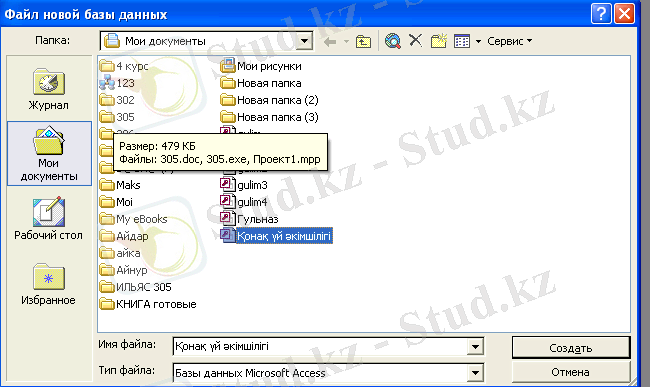Screen dimensions: 650x387
Task: Open the Views dropdown arrow
Action: click(478, 41)
